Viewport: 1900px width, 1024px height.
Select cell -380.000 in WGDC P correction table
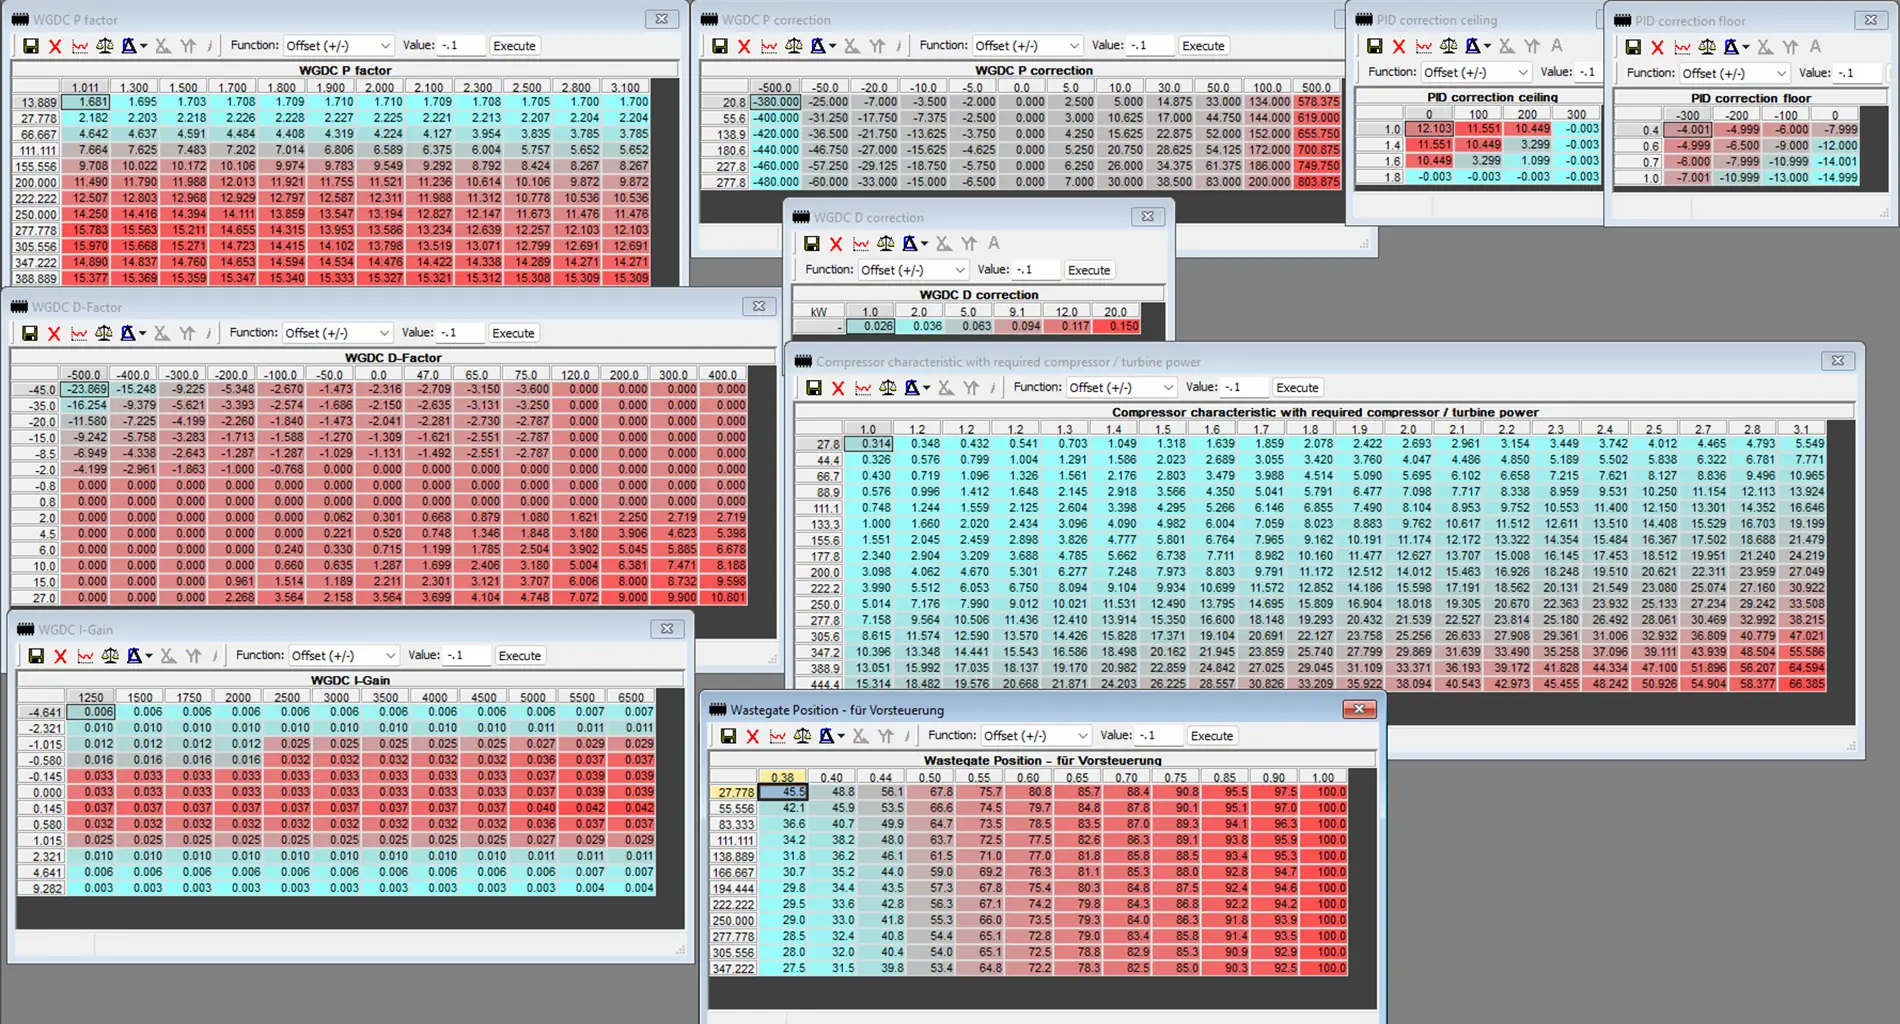[x=775, y=102]
